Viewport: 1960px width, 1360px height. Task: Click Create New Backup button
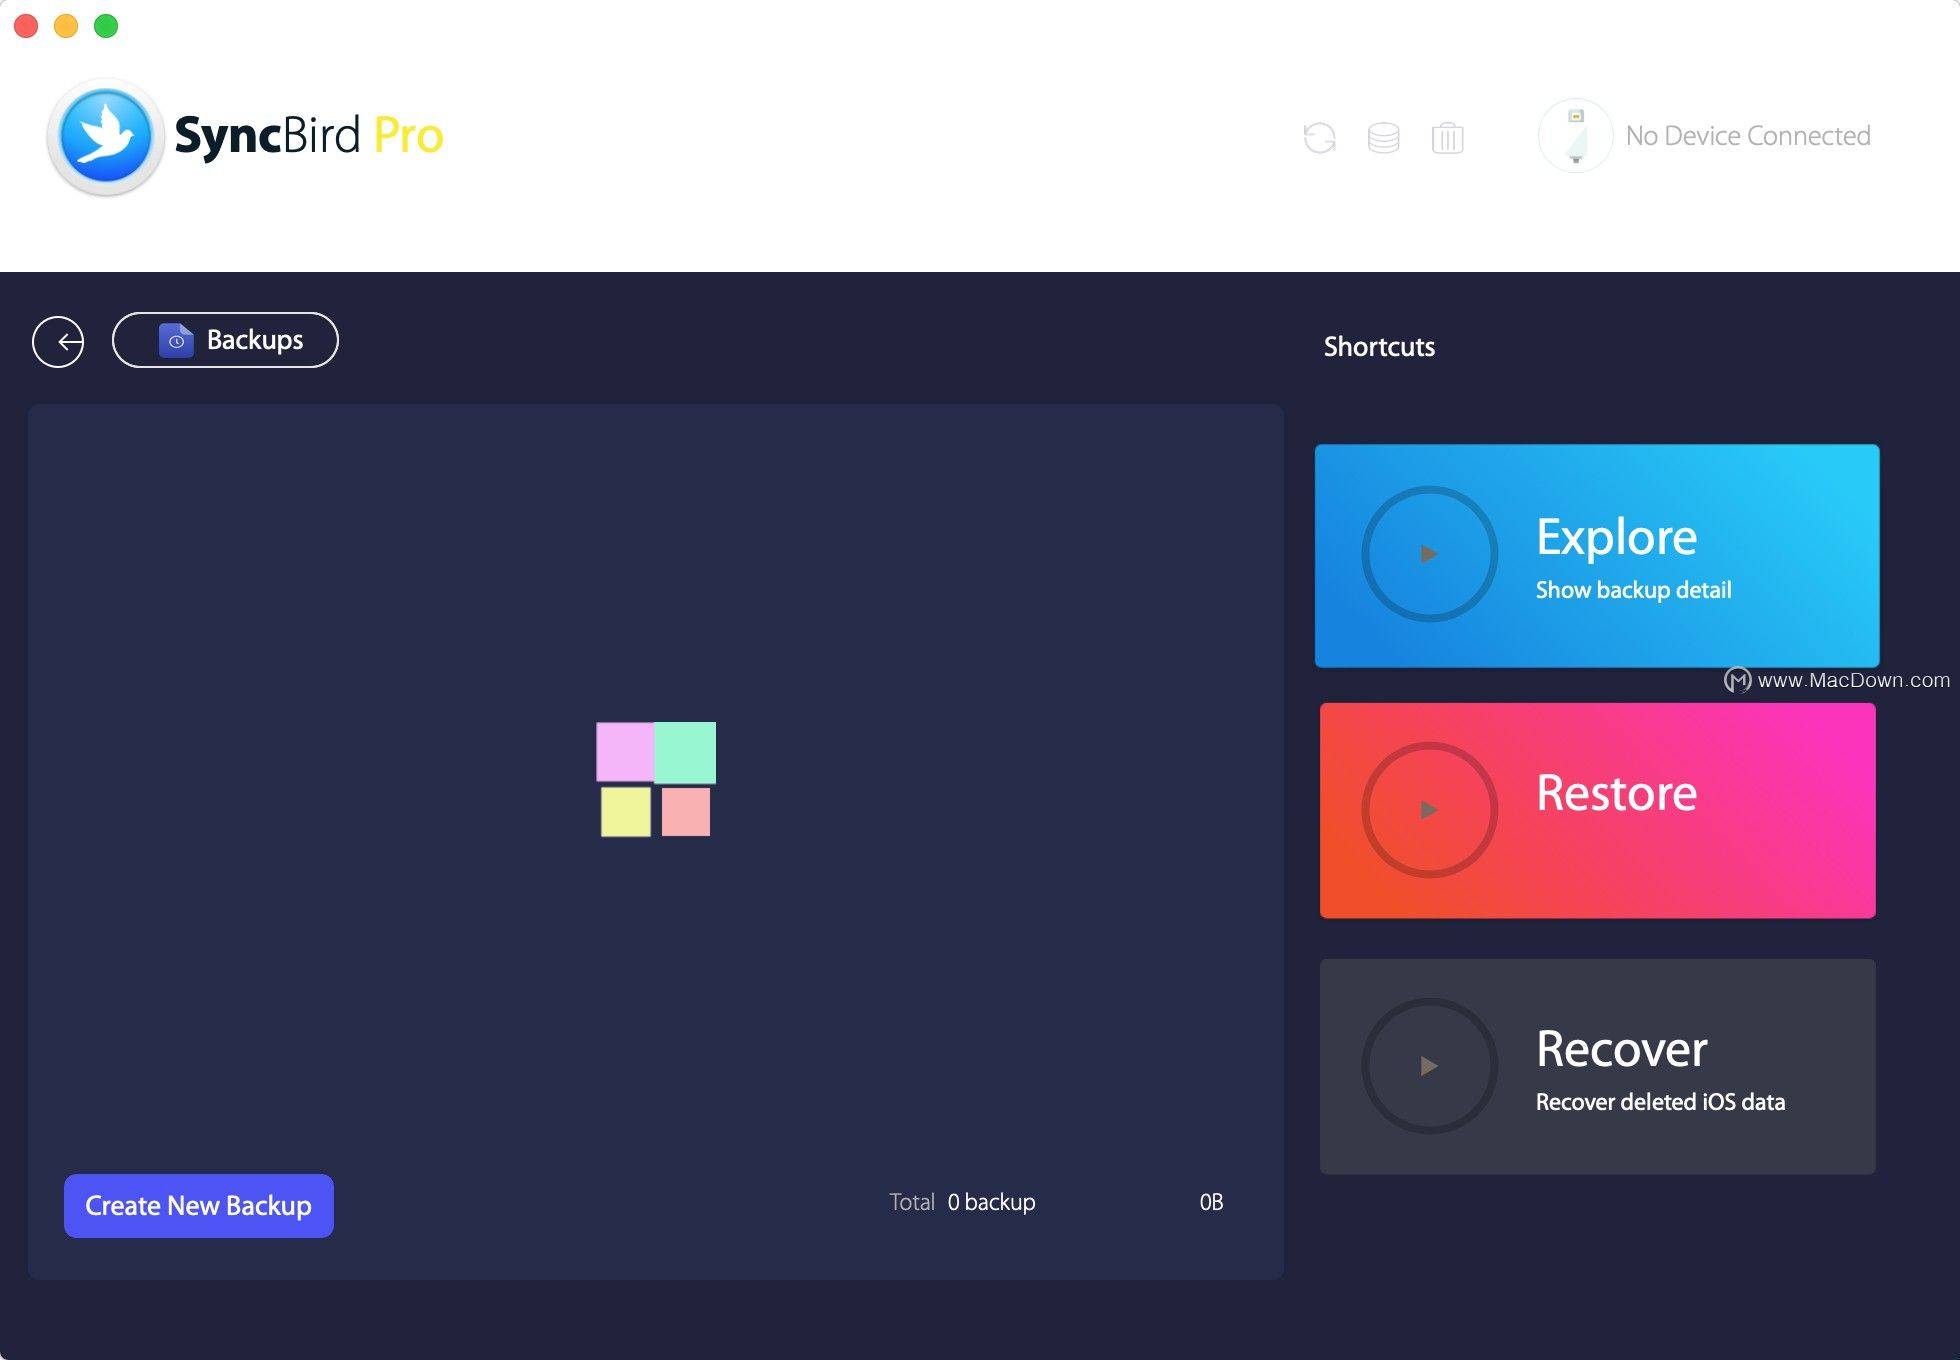(199, 1206)
